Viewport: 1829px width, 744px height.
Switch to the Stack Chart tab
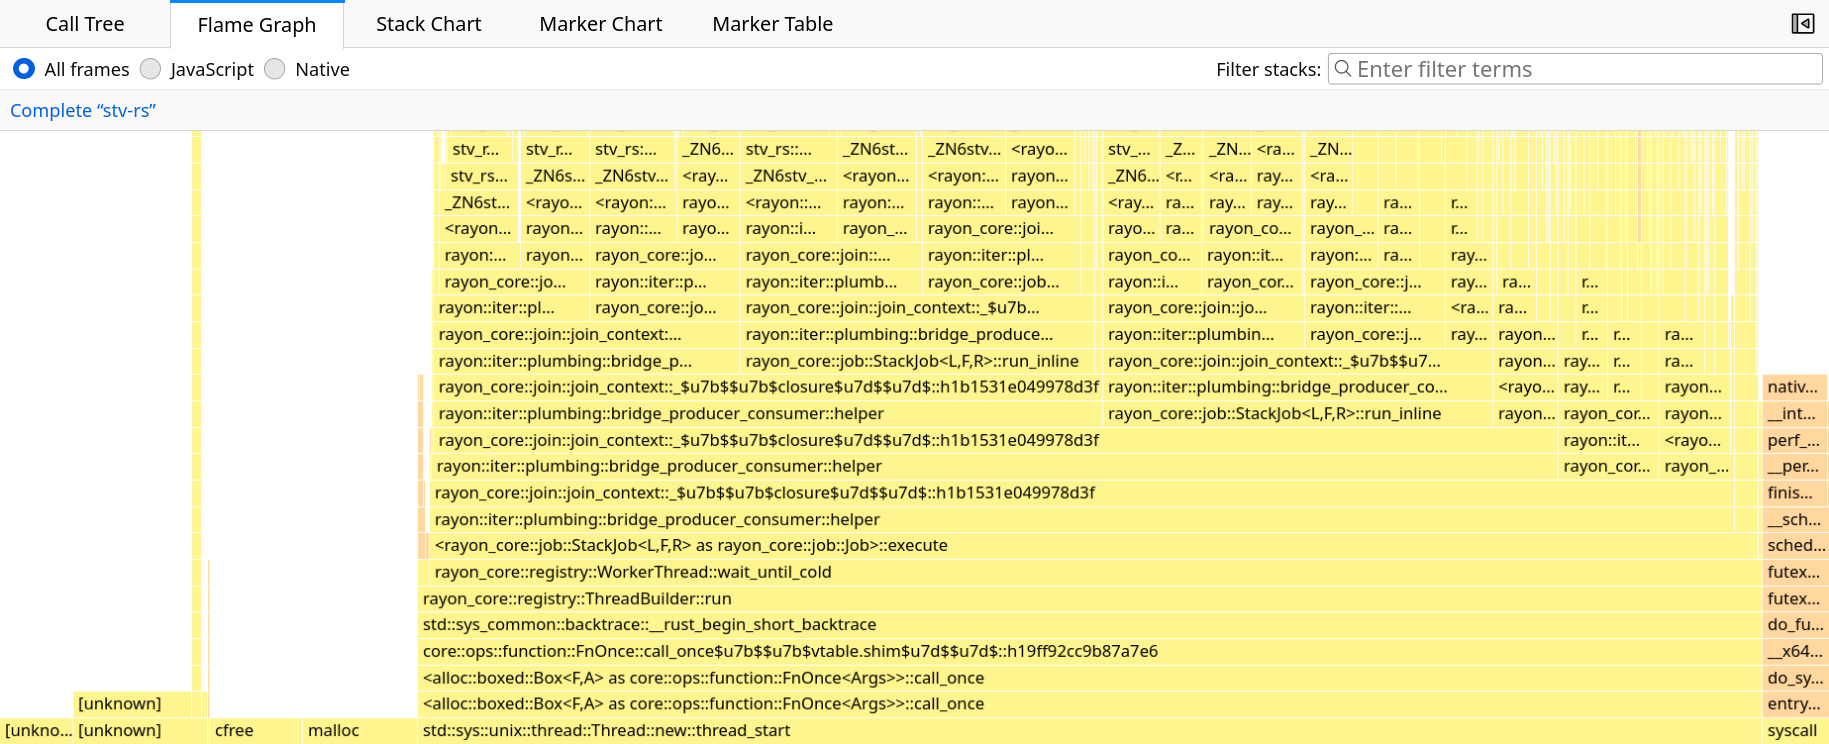(428, 24)
